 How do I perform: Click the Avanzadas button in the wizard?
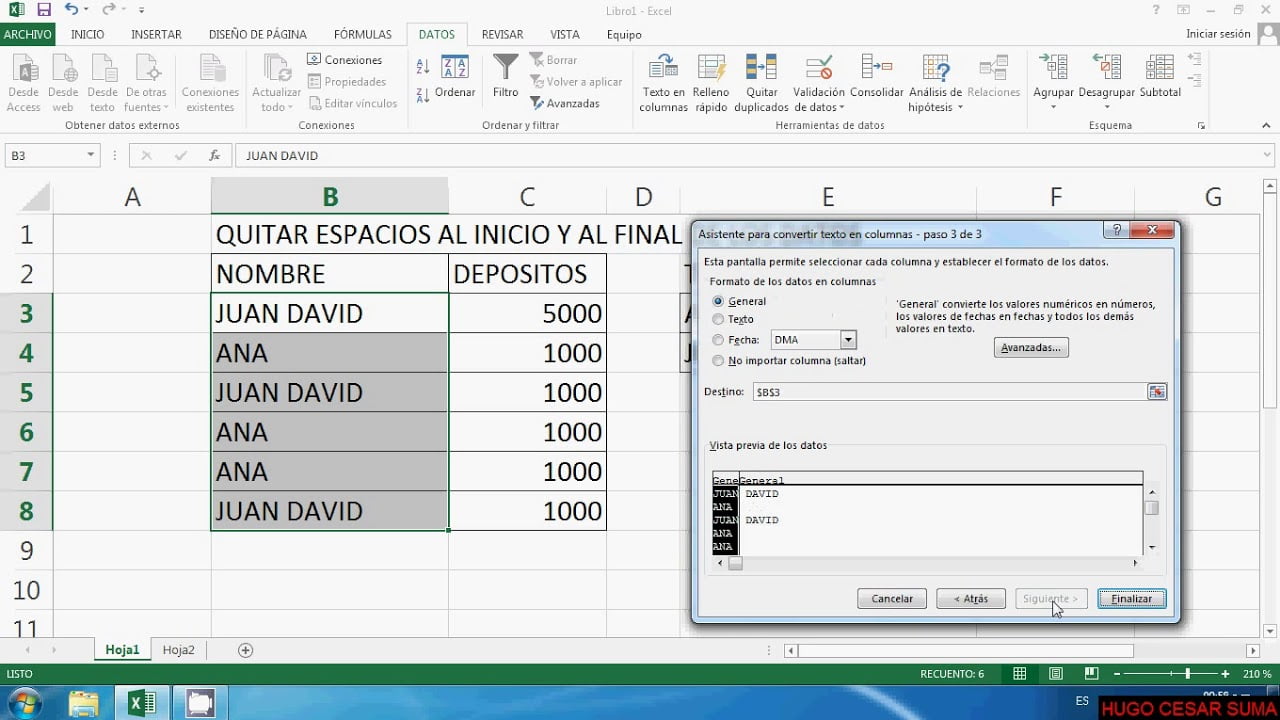(1031, 347)
